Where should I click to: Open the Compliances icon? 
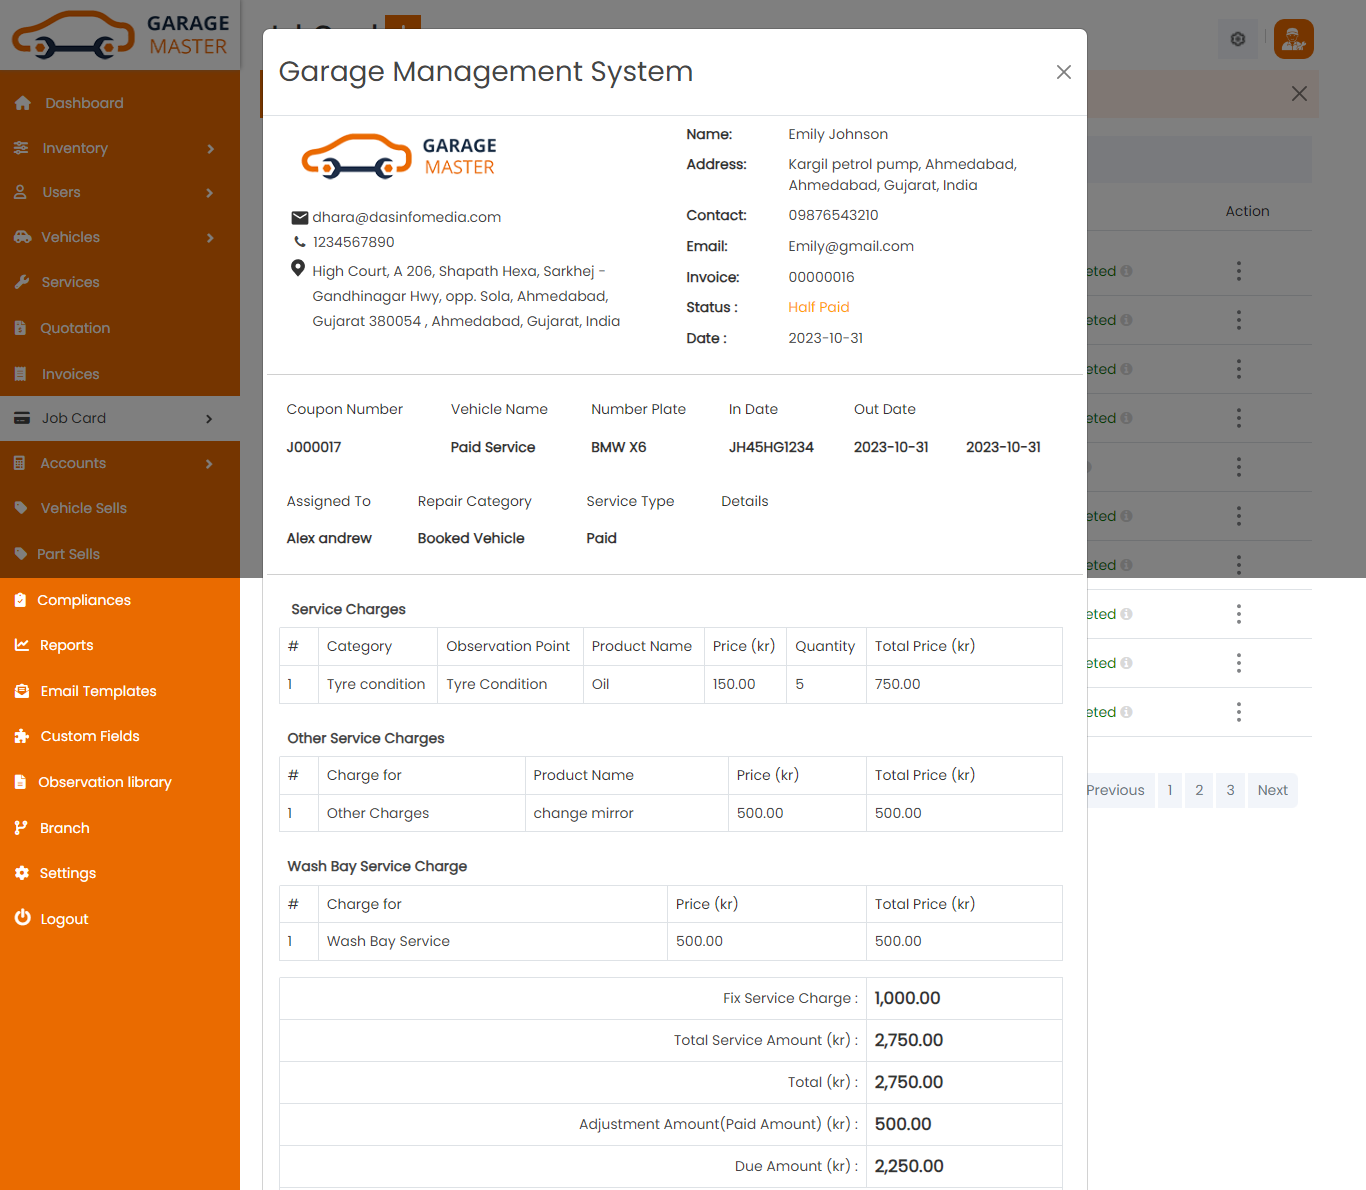[22, 599]
